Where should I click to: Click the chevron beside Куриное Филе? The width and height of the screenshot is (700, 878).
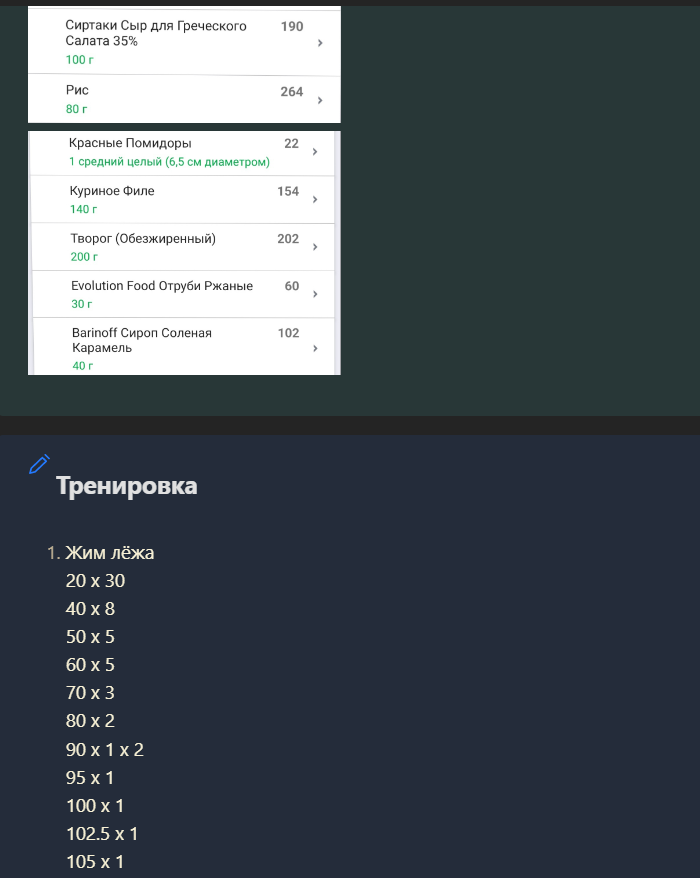click(315, 200)
